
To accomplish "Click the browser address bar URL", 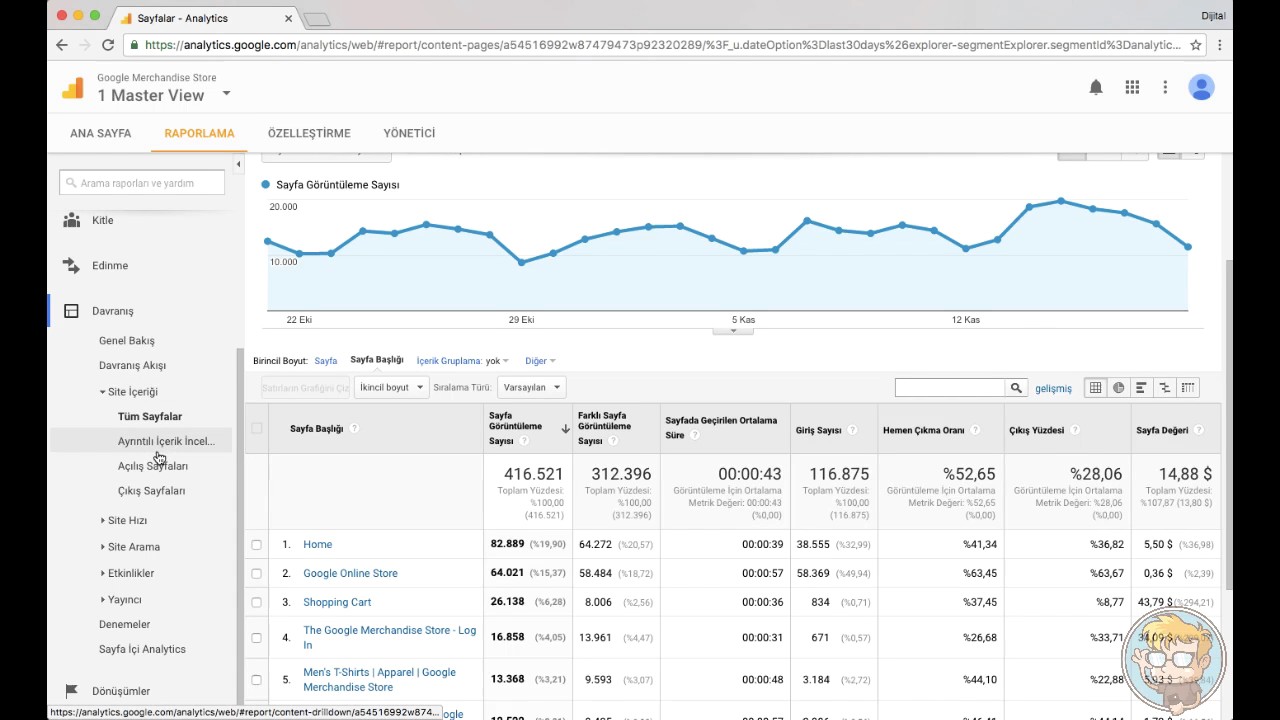I will click(662, 45).
